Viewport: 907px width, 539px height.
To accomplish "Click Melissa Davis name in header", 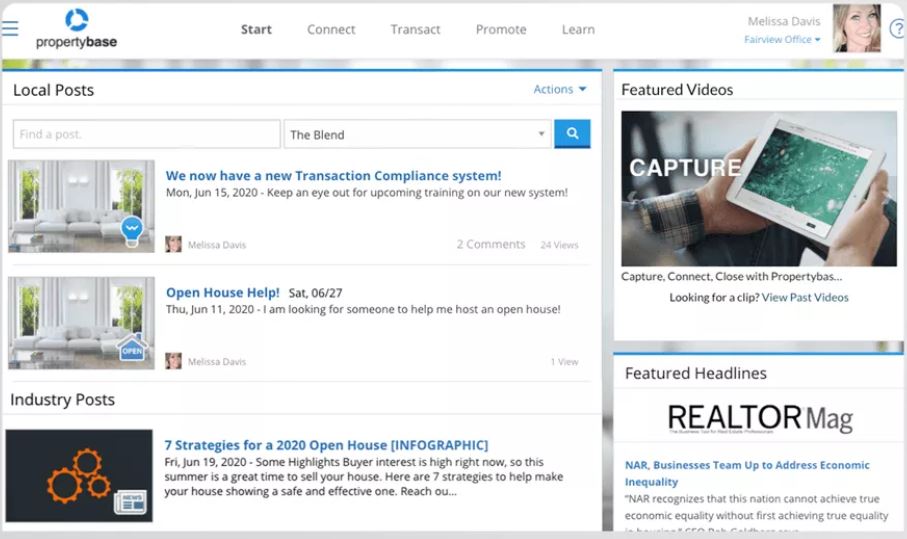I will [x=784, y=21].
